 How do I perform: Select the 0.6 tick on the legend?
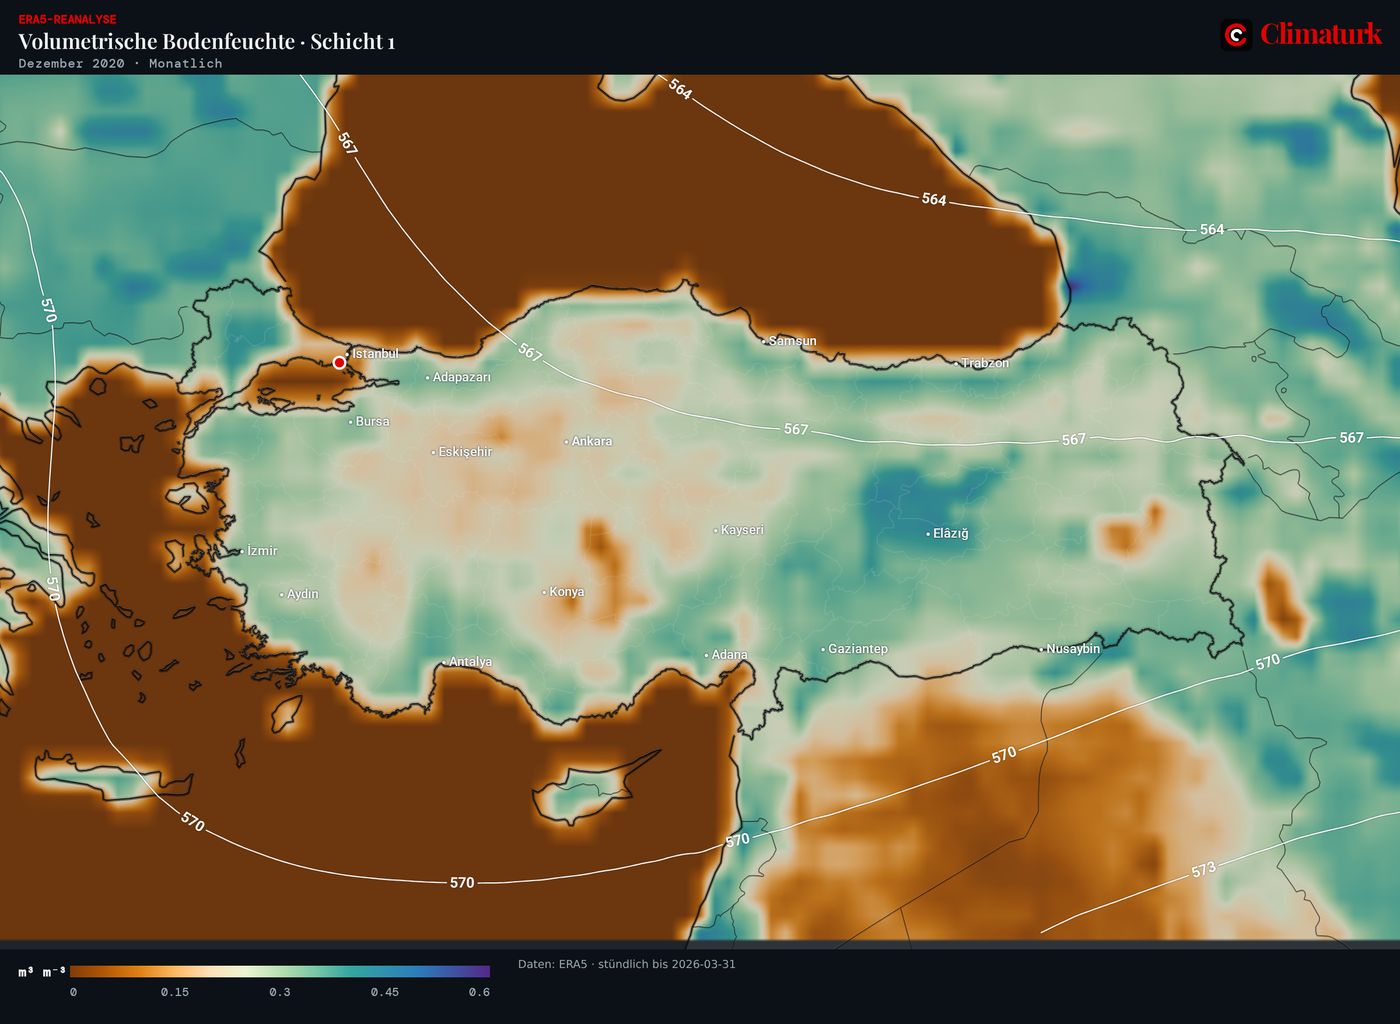click(479, 992)
